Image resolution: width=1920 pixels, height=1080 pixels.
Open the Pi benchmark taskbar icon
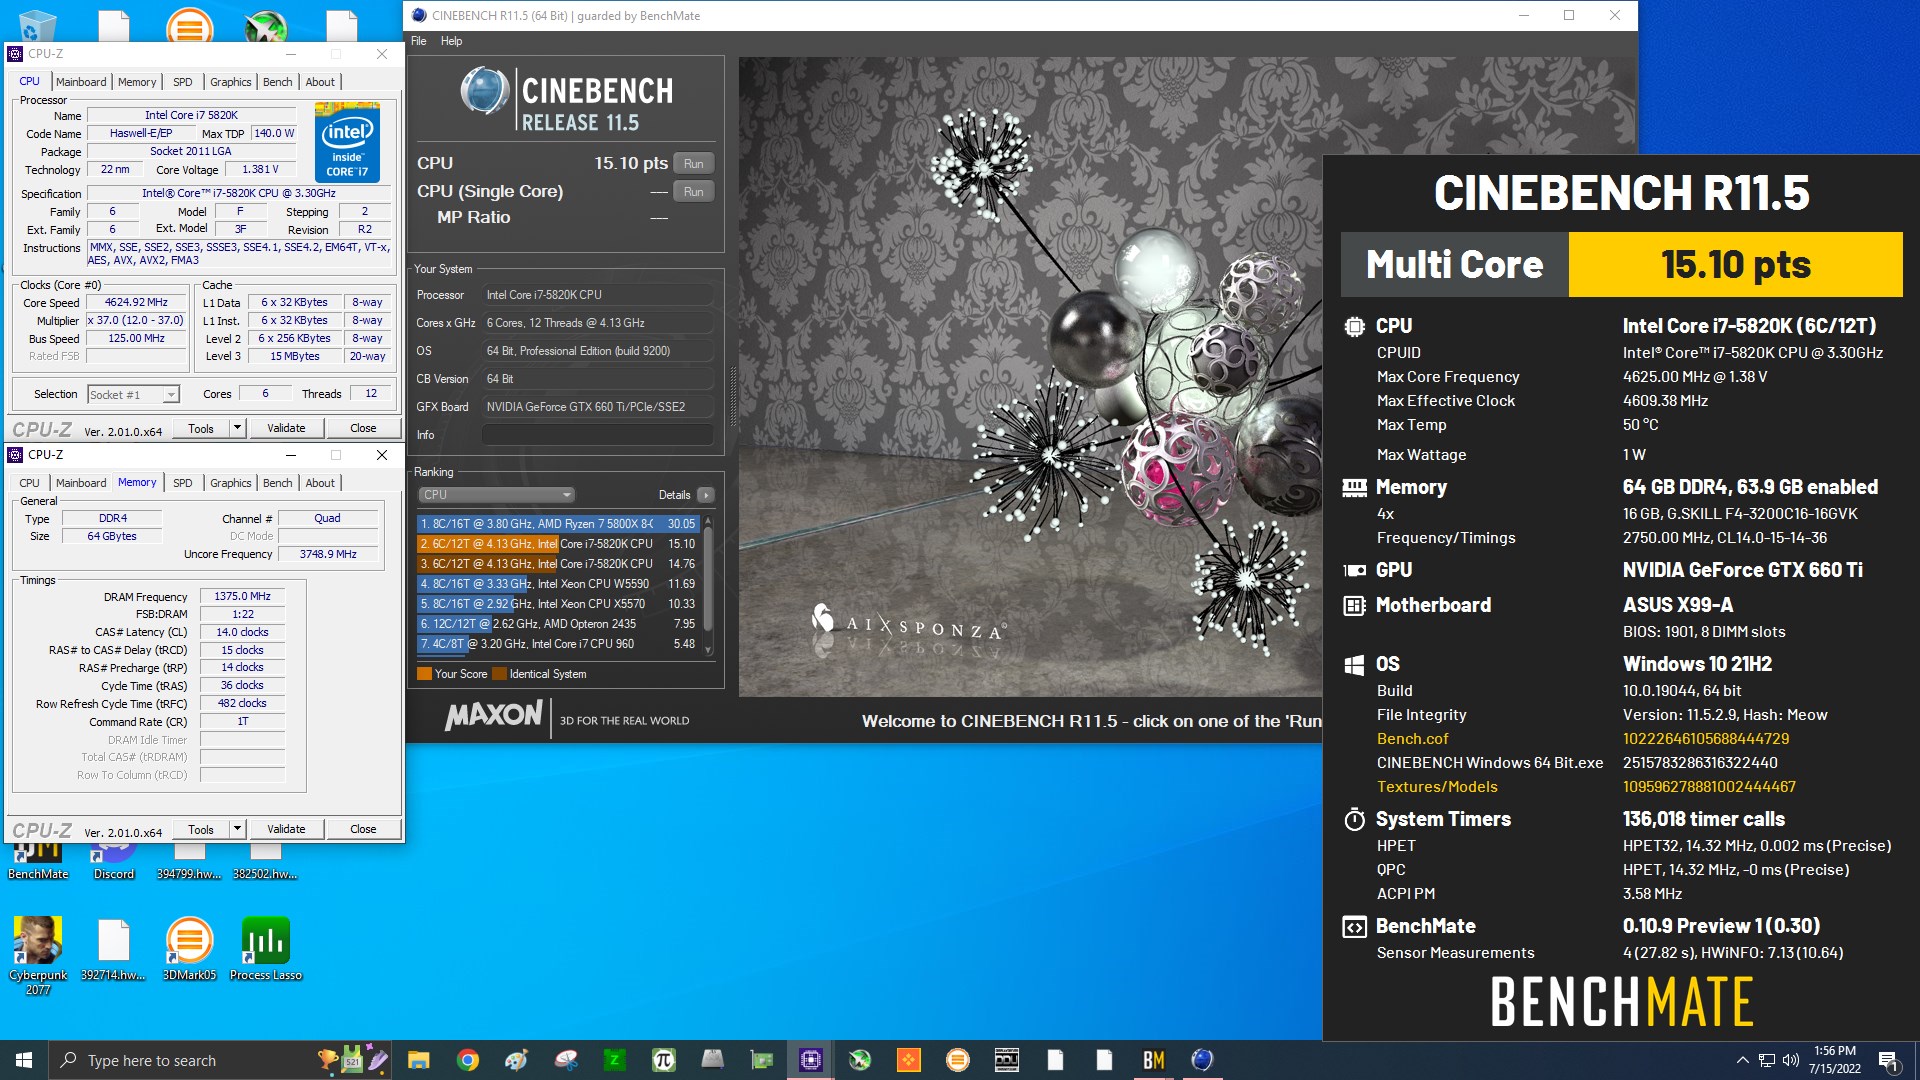click(663, 1060)
